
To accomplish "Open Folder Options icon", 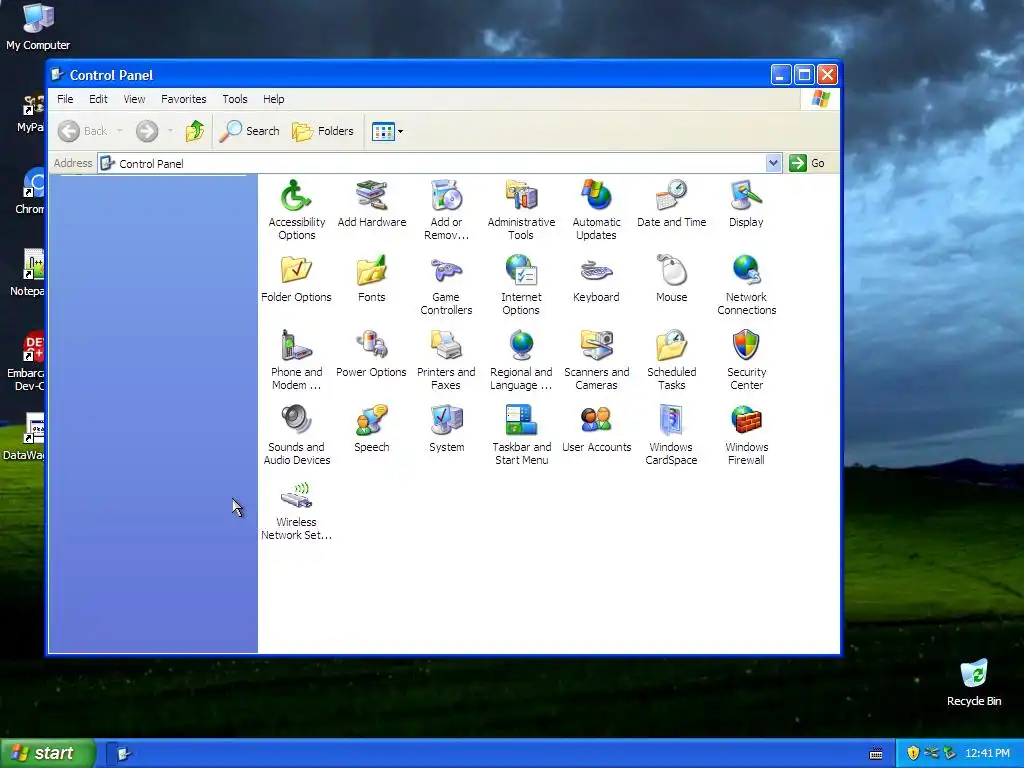I will [x=296, y=279].
